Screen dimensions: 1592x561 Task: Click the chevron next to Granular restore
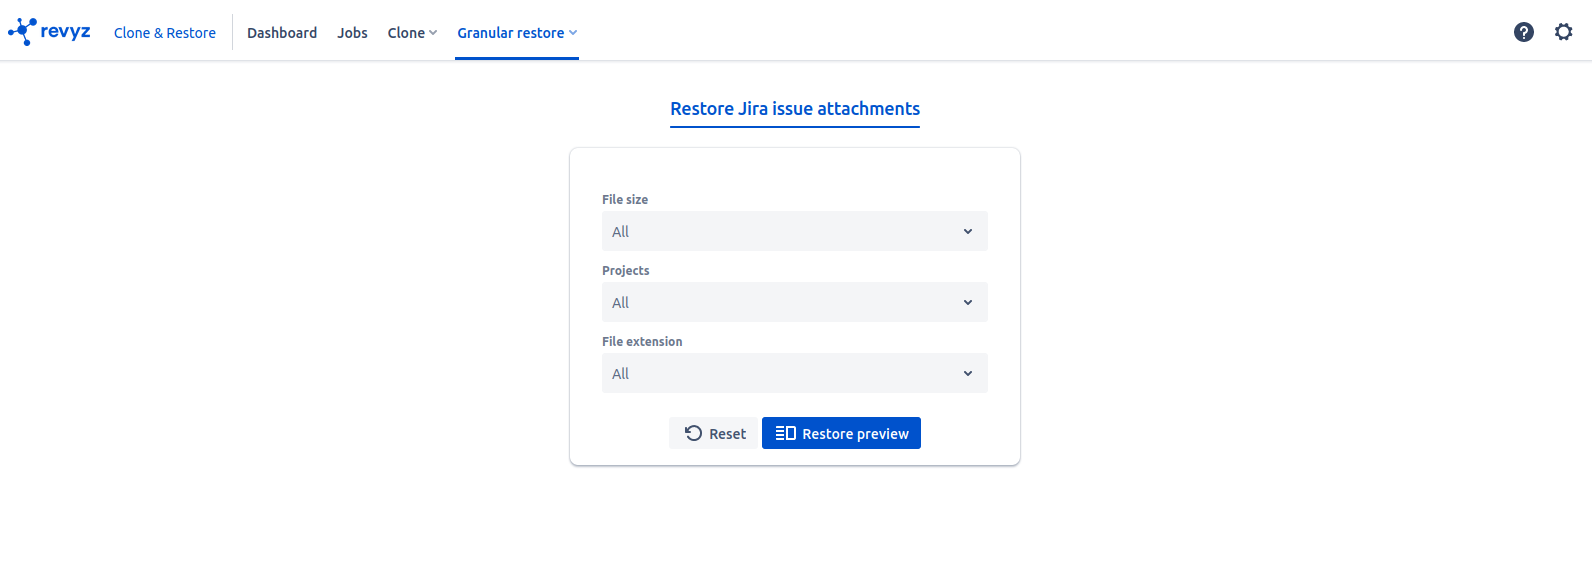pos(573,33)
